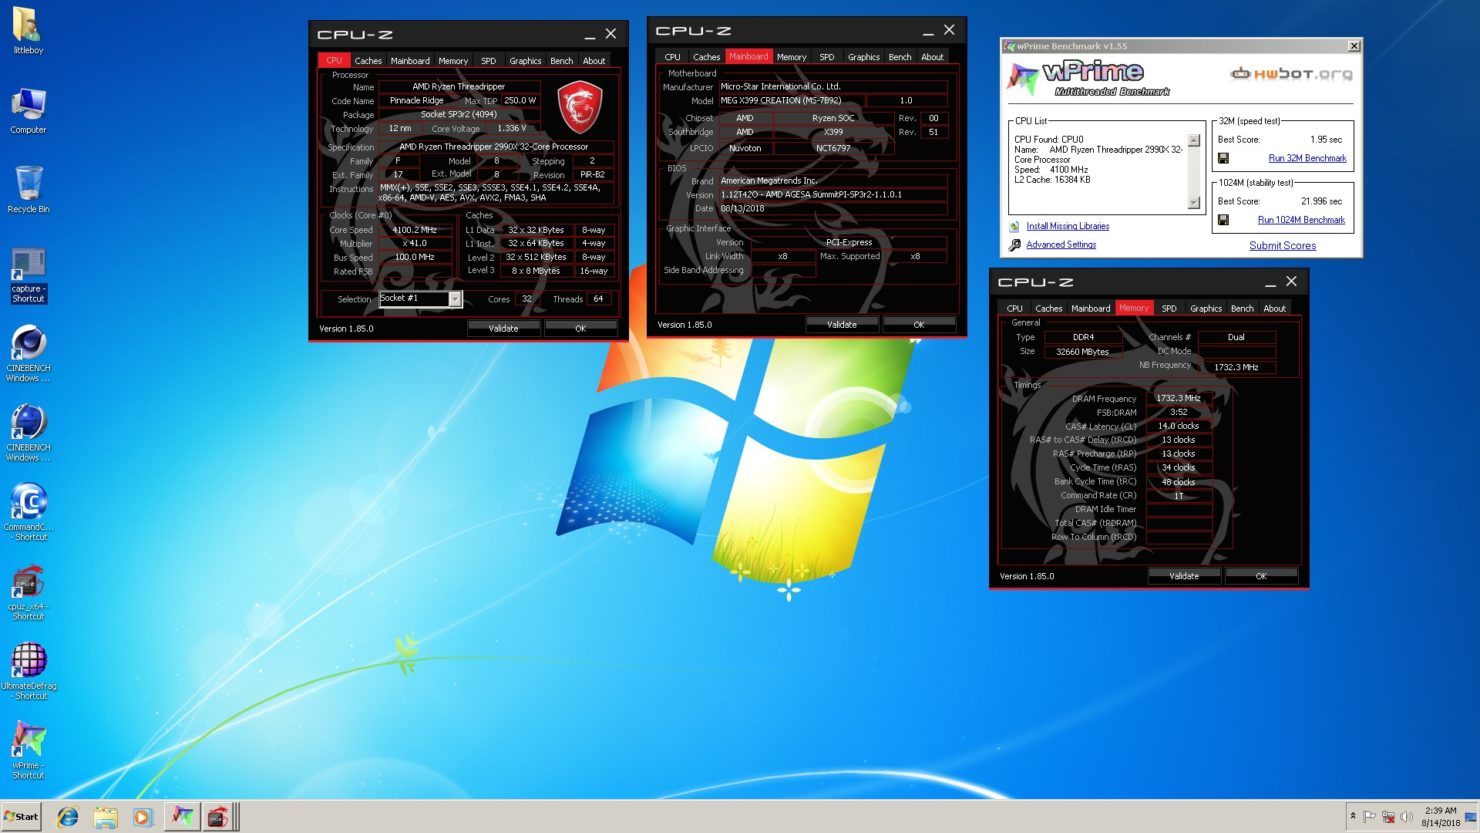Click the memory size 32660 MBytes field
The height and width of the screenshot is (833, 1480).
click(1083, 352)
